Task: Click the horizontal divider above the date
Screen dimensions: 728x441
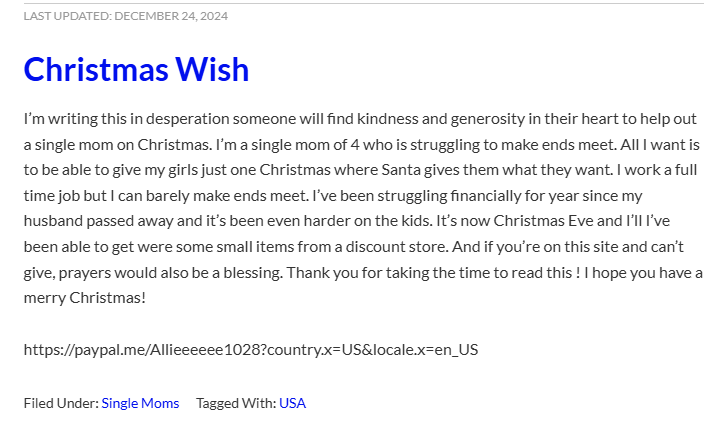Action: pyautogui.click(x=364, y=3)
